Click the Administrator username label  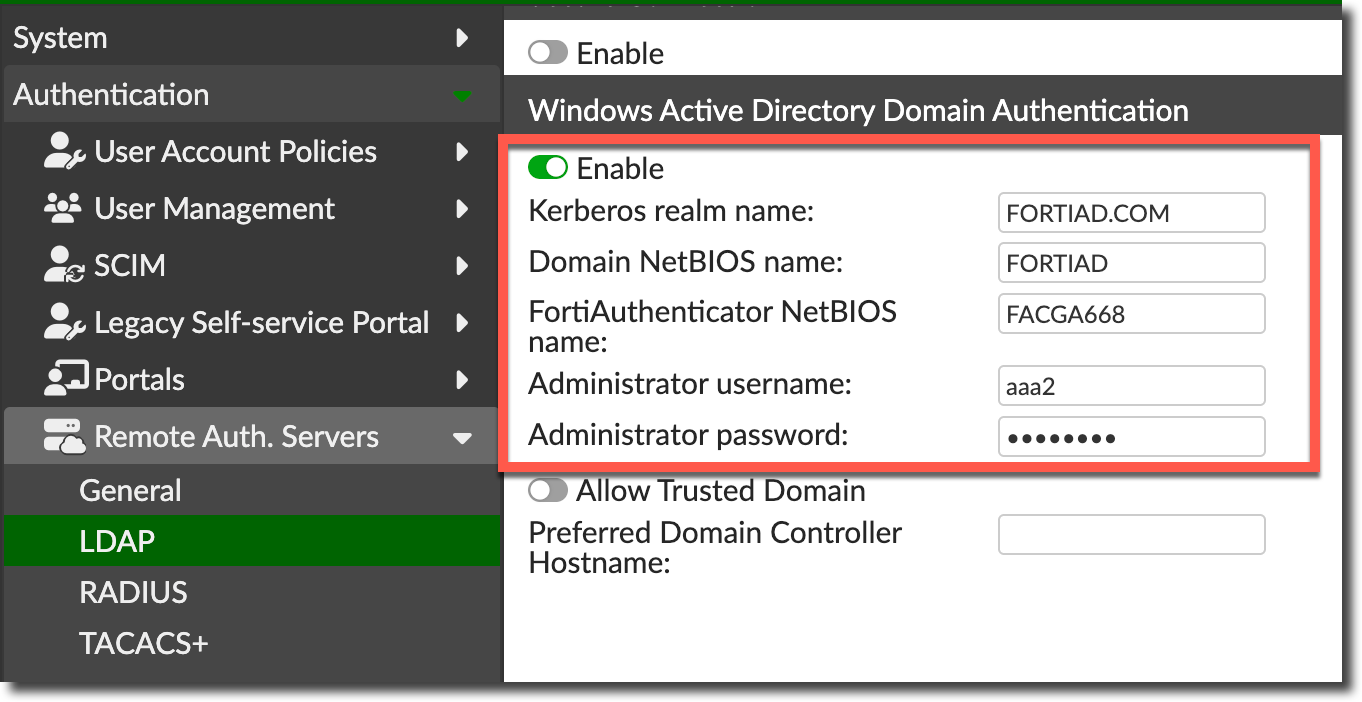pos(690,384)
